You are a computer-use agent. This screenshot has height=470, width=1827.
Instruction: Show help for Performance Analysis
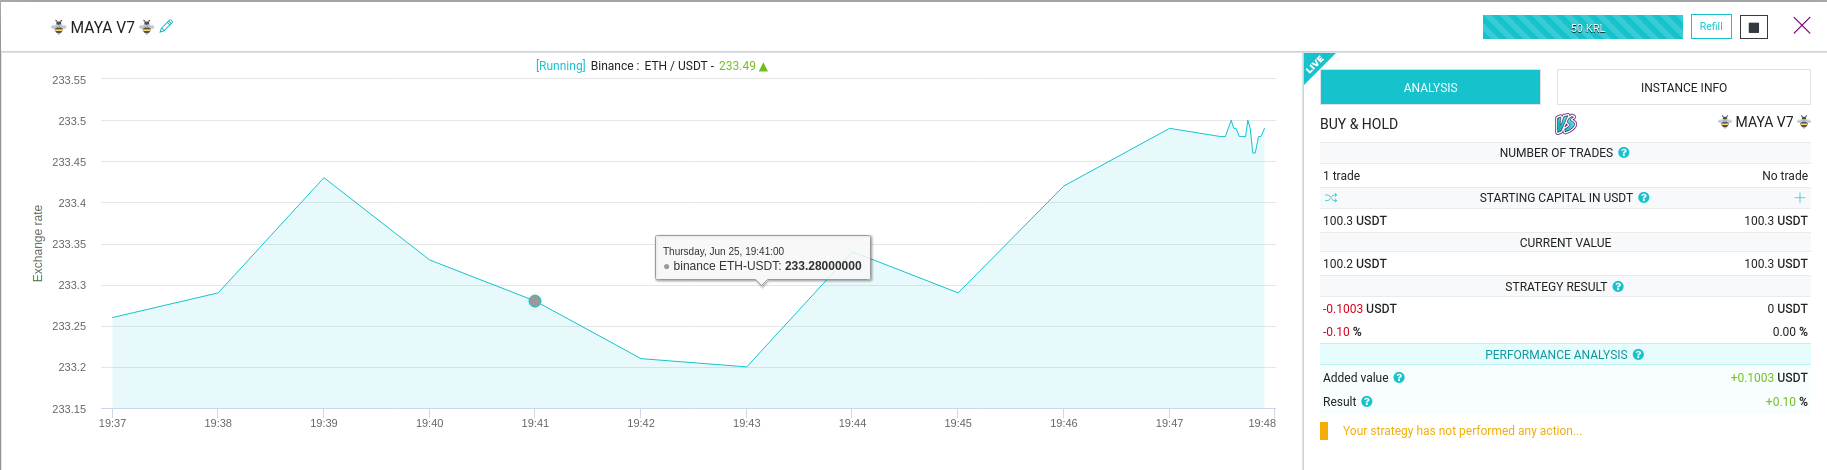click(x=1638, y=355)
